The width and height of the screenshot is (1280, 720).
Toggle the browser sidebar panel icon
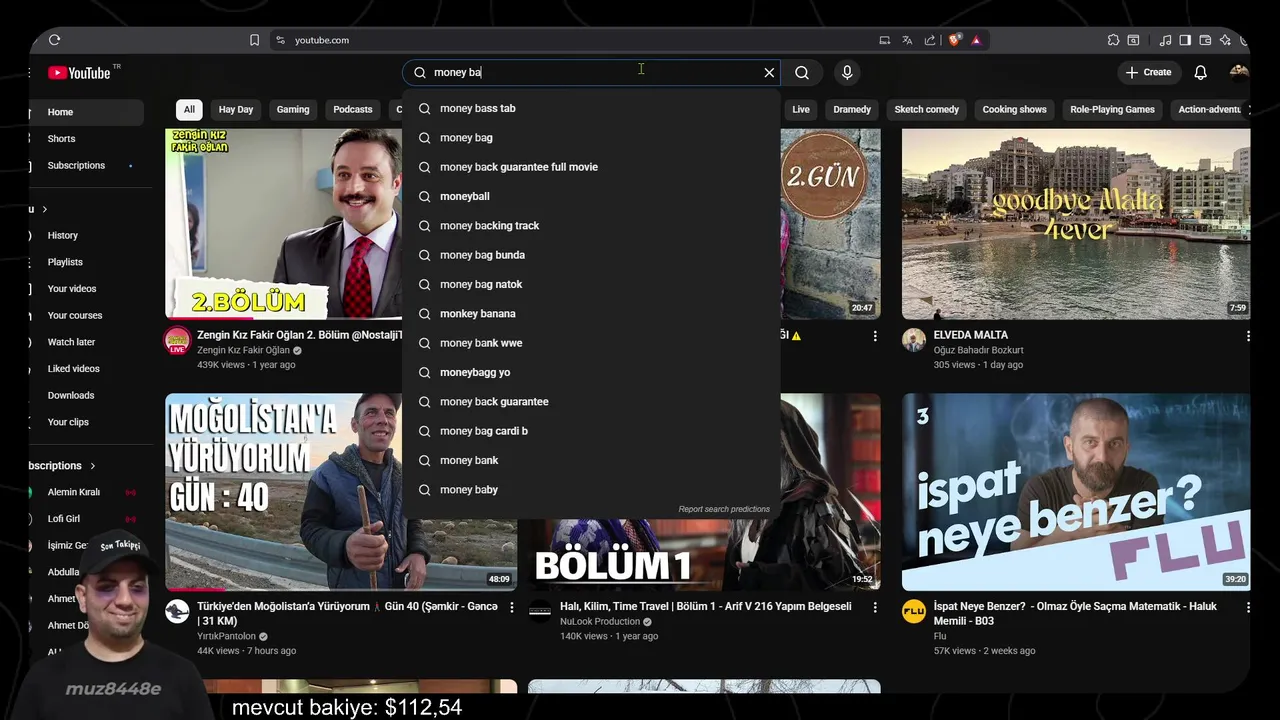click(x=1185, y=40)
